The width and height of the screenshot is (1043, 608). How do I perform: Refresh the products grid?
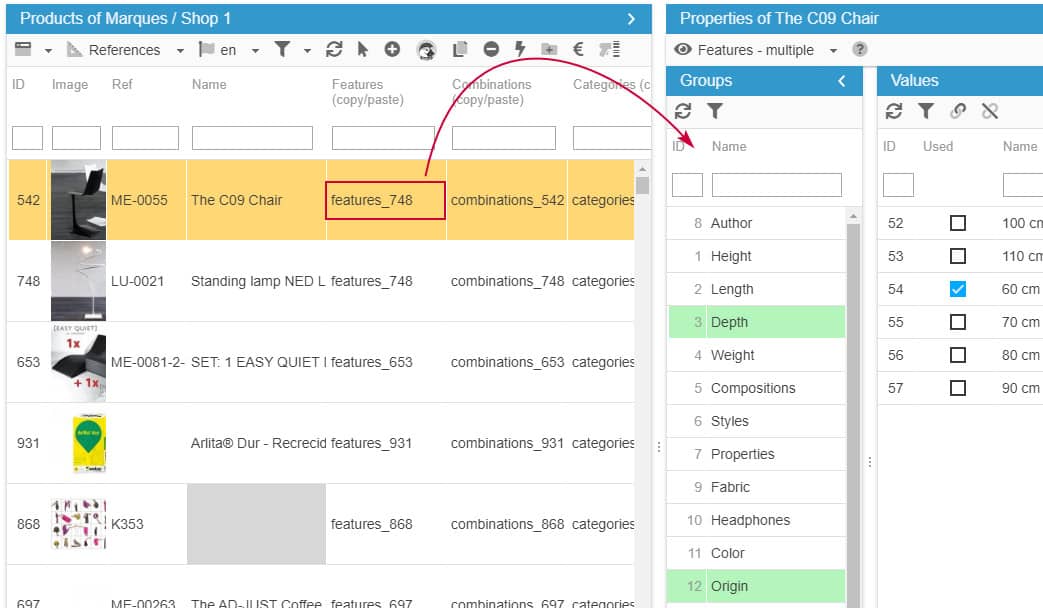tap(334, 50)
